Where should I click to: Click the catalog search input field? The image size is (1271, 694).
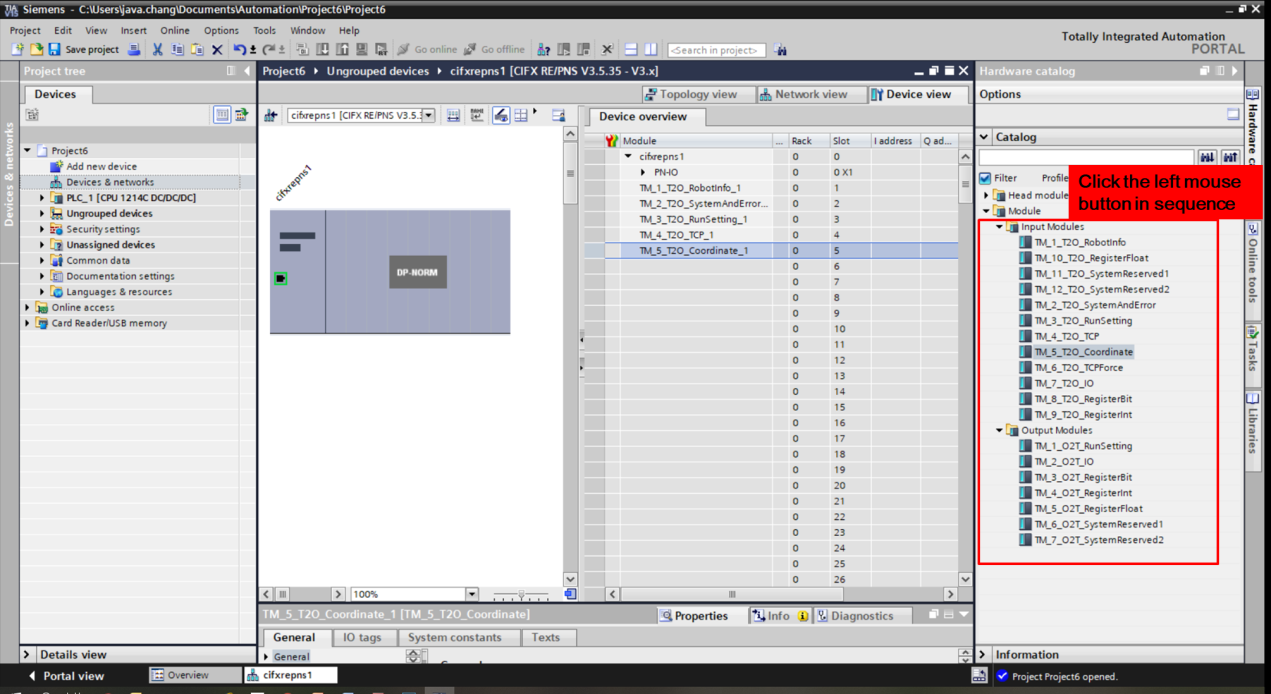coord(1086,157)
